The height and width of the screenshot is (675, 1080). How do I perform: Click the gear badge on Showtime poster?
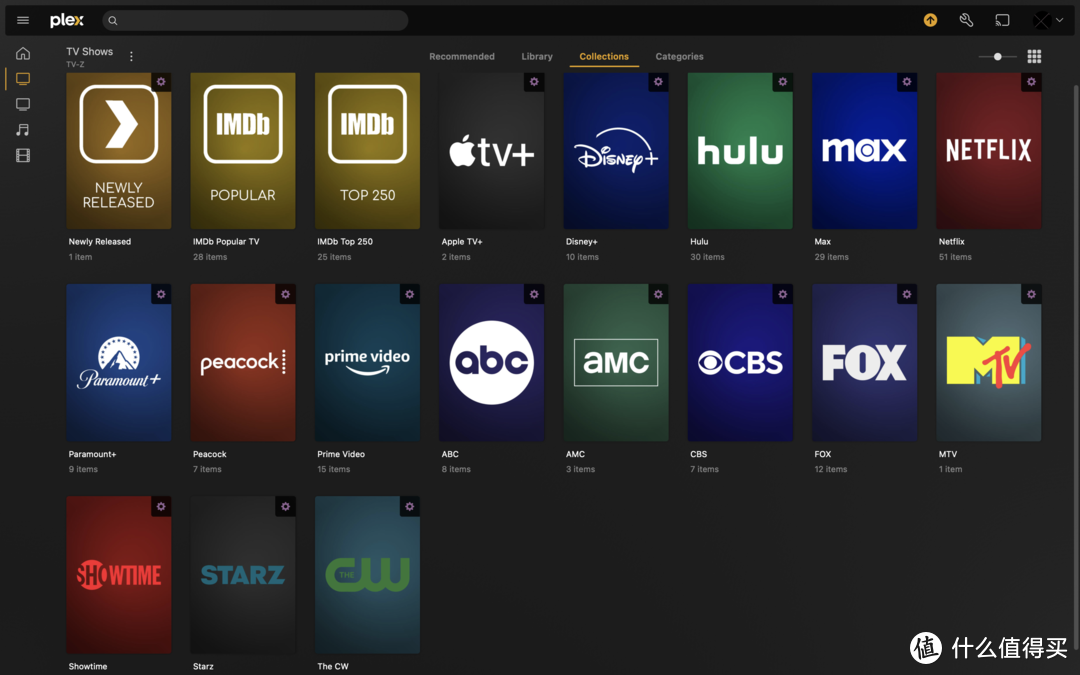[161, 506]
